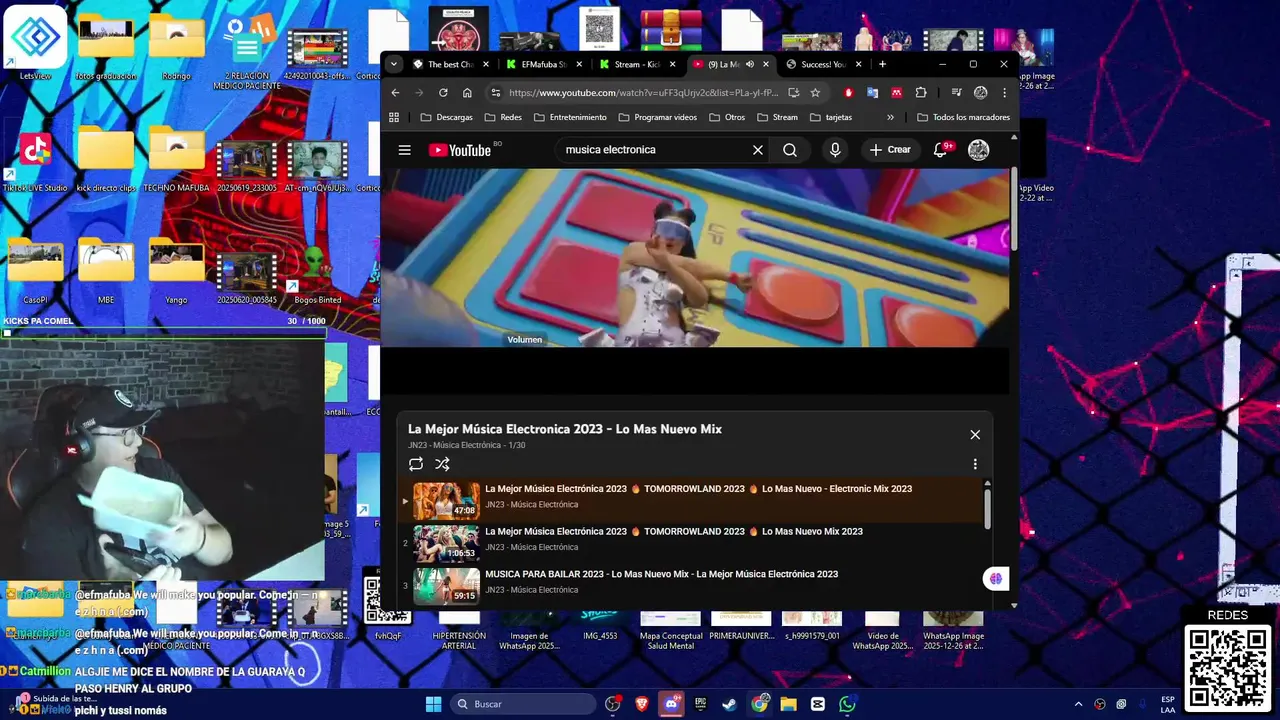The width and height of the screenshot is (1280, 720).
Task: Open the browser three-dot menu
Action: tap(1004, 92)
